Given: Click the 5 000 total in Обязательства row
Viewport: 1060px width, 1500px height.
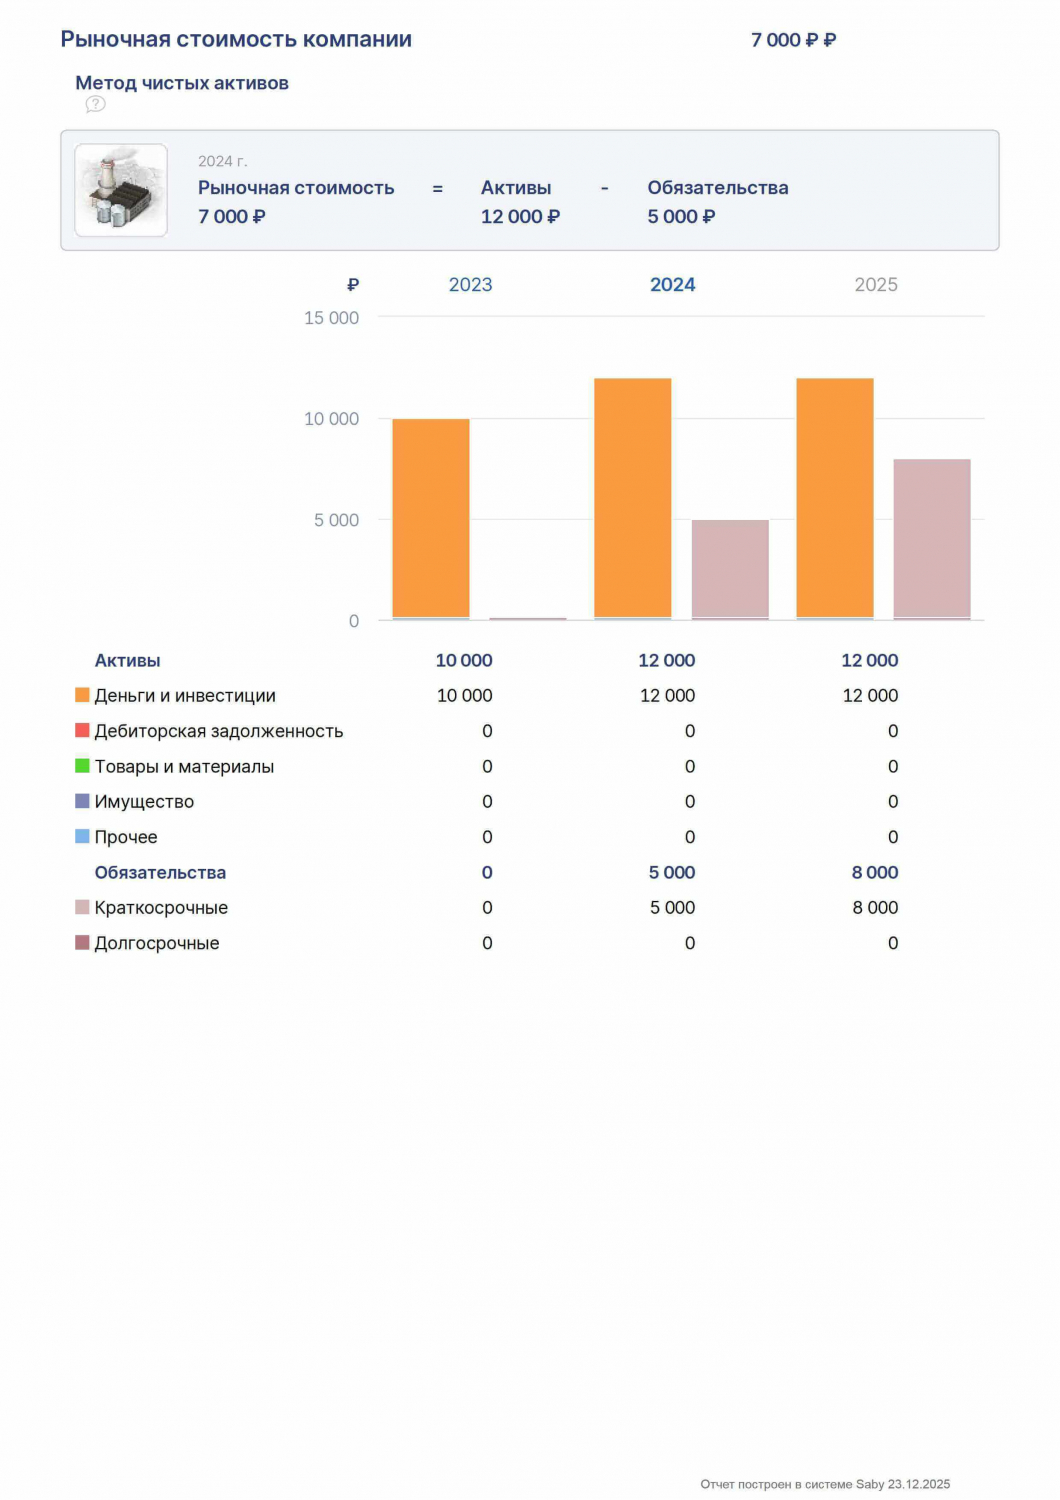Looking at the screenshot, I should pos(672,872).
